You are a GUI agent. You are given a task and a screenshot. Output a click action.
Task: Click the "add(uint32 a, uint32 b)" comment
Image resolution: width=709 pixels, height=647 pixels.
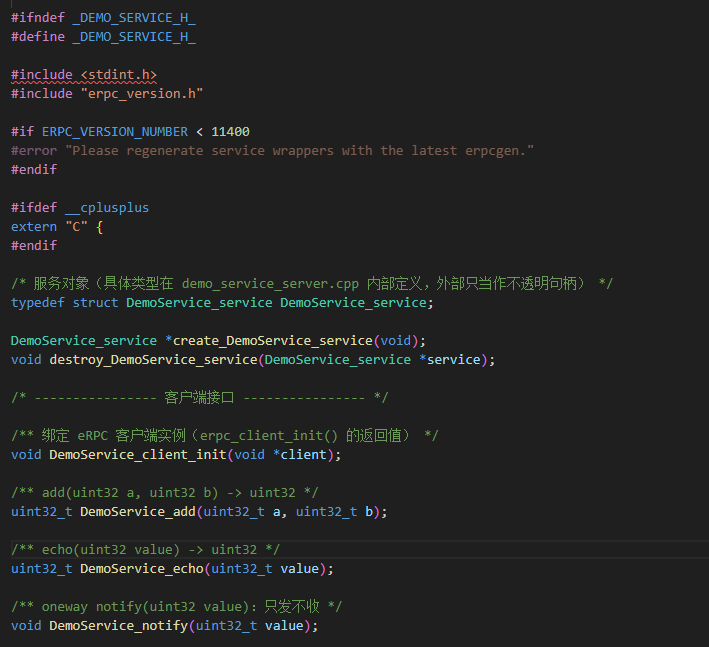165,492
